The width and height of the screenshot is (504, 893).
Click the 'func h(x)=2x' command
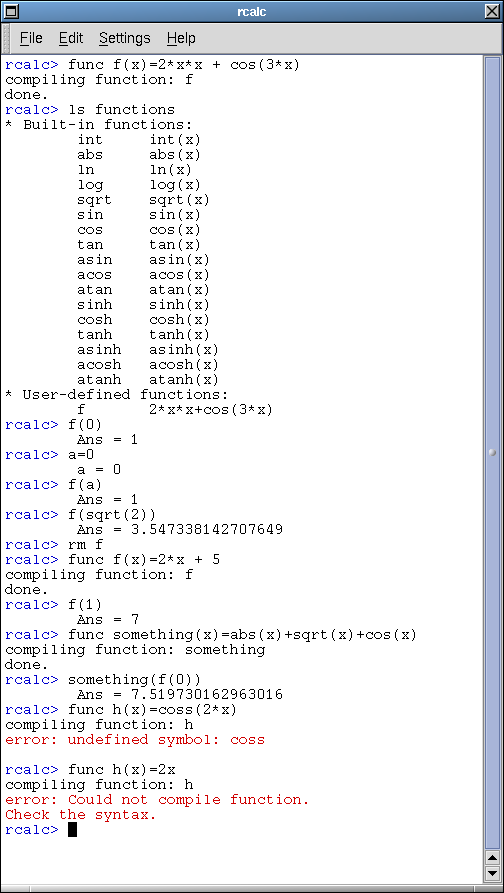pyautogui.click(x=121, y=770)
